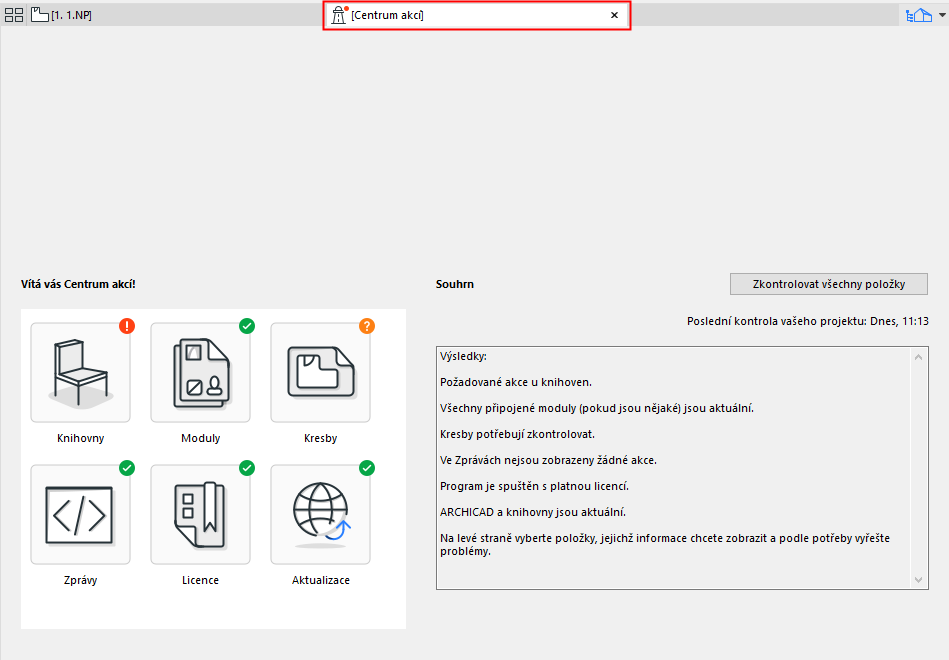The image size is (949, 660).
Task: Select the [Centrum akcí] tab
Action: (476, 15)
